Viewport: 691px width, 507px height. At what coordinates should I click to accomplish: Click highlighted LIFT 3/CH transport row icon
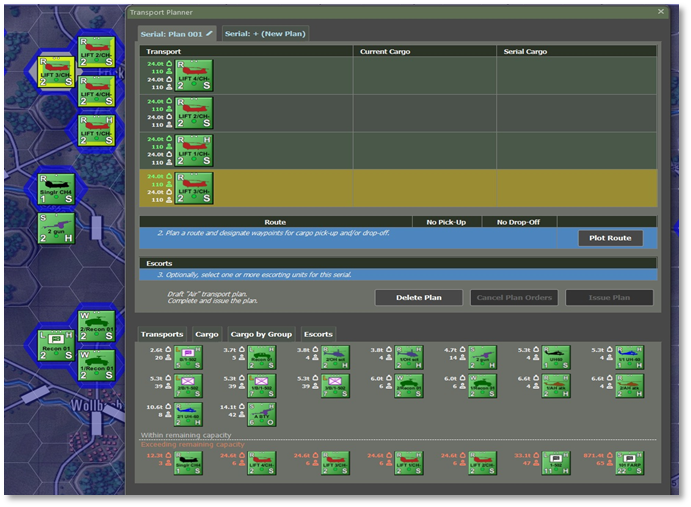(193, 187)
